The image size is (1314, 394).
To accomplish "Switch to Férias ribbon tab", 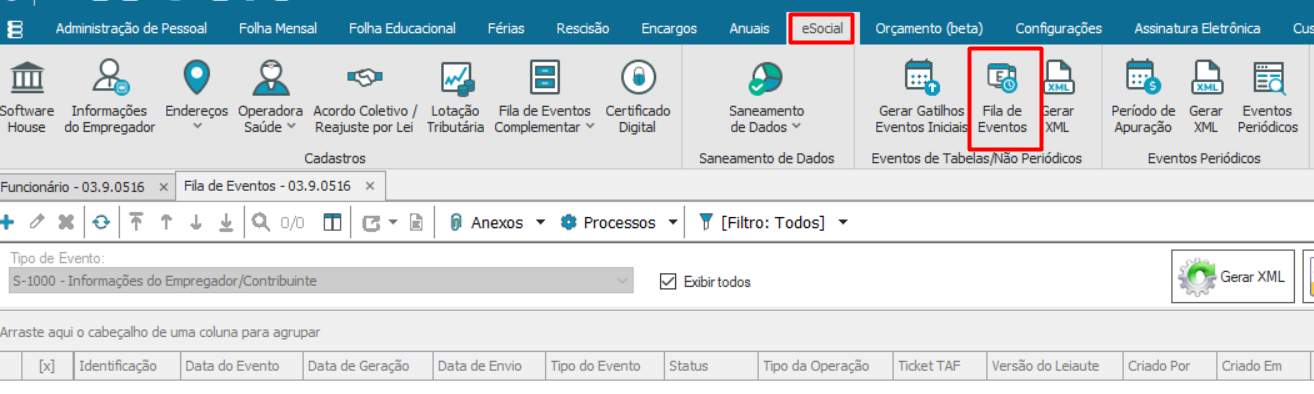I will 506,29.
